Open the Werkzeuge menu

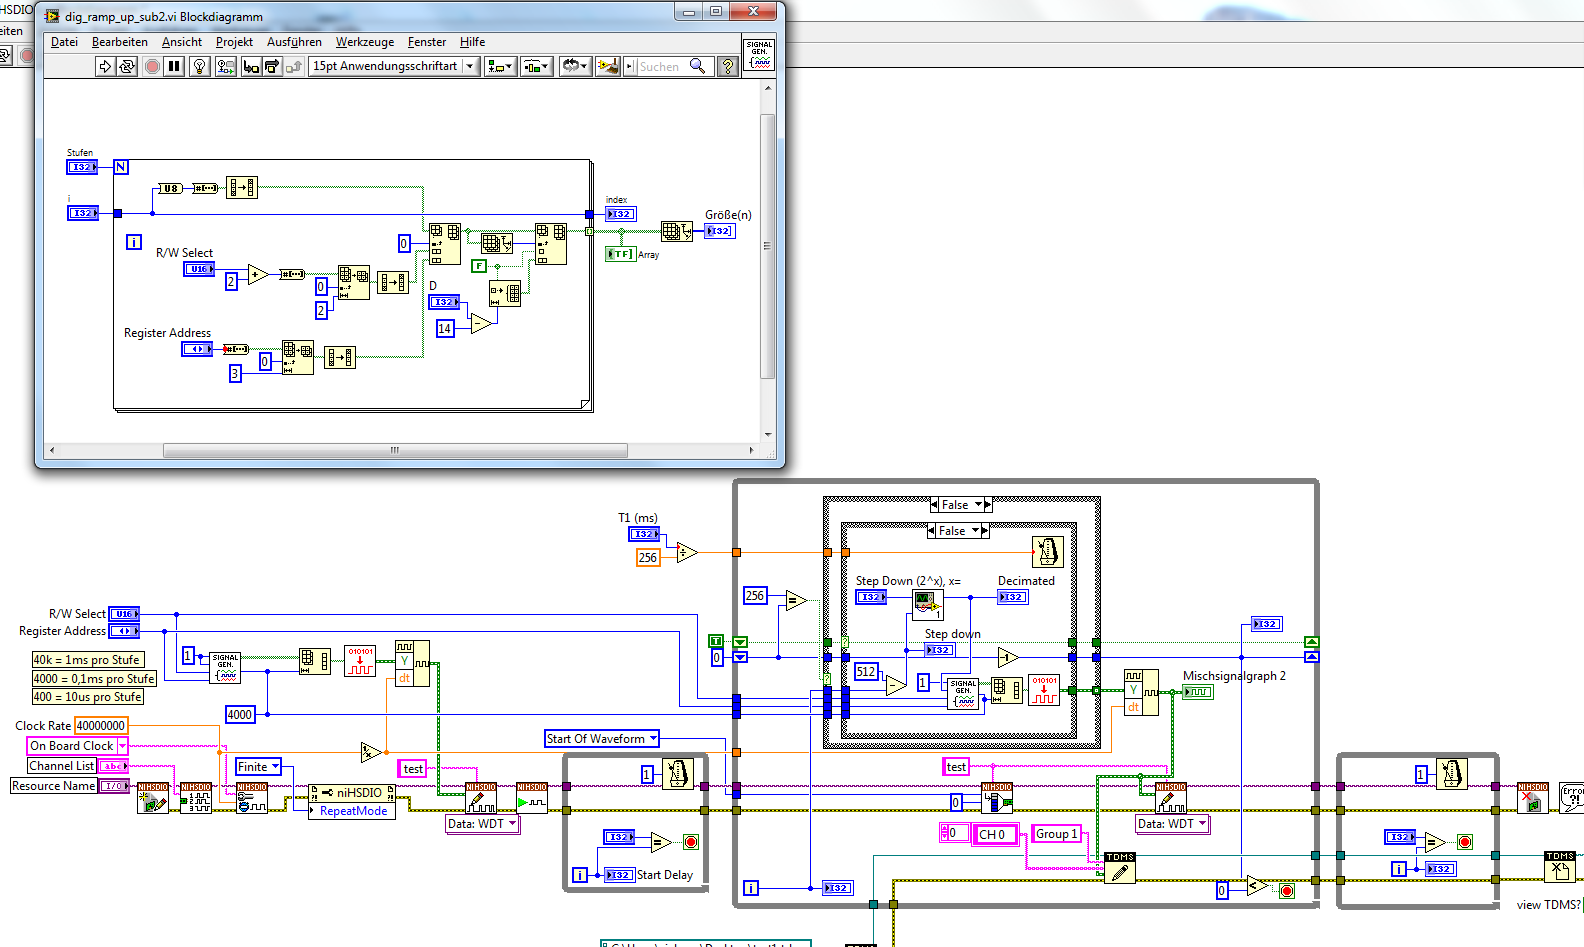pos(364,42)
